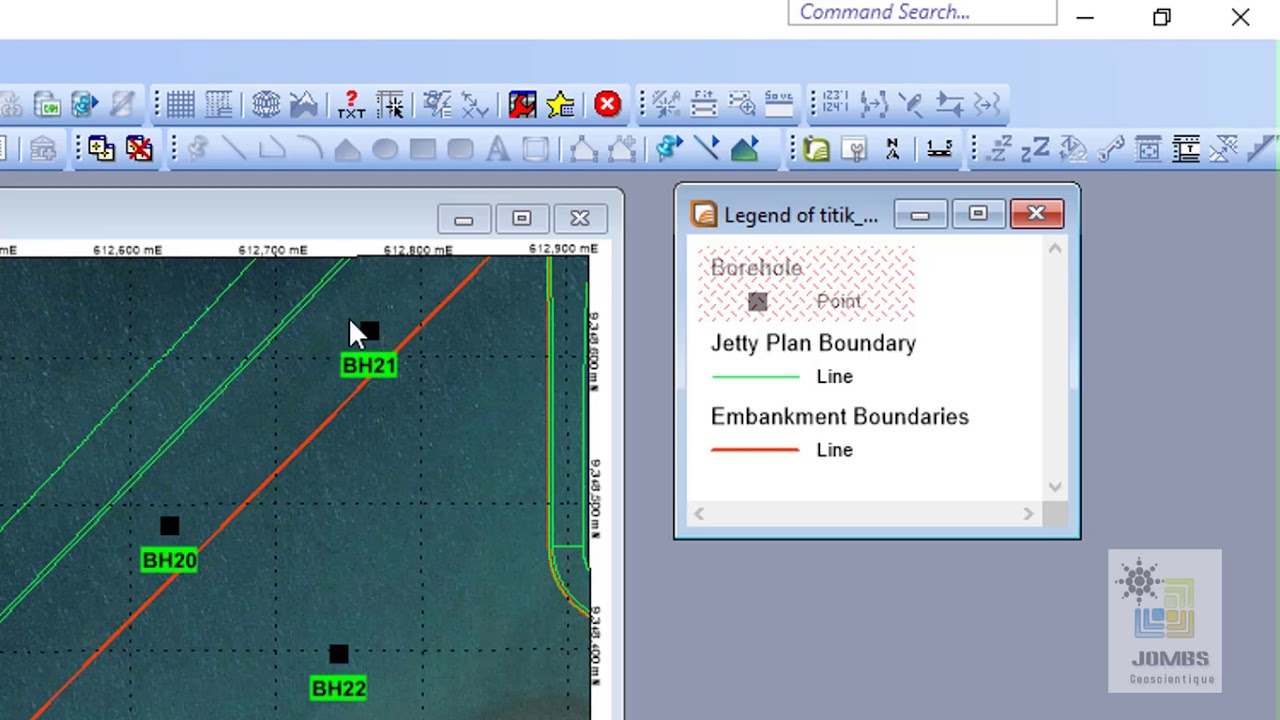Click the Legend window title bar icon

[x=704, y=215]
